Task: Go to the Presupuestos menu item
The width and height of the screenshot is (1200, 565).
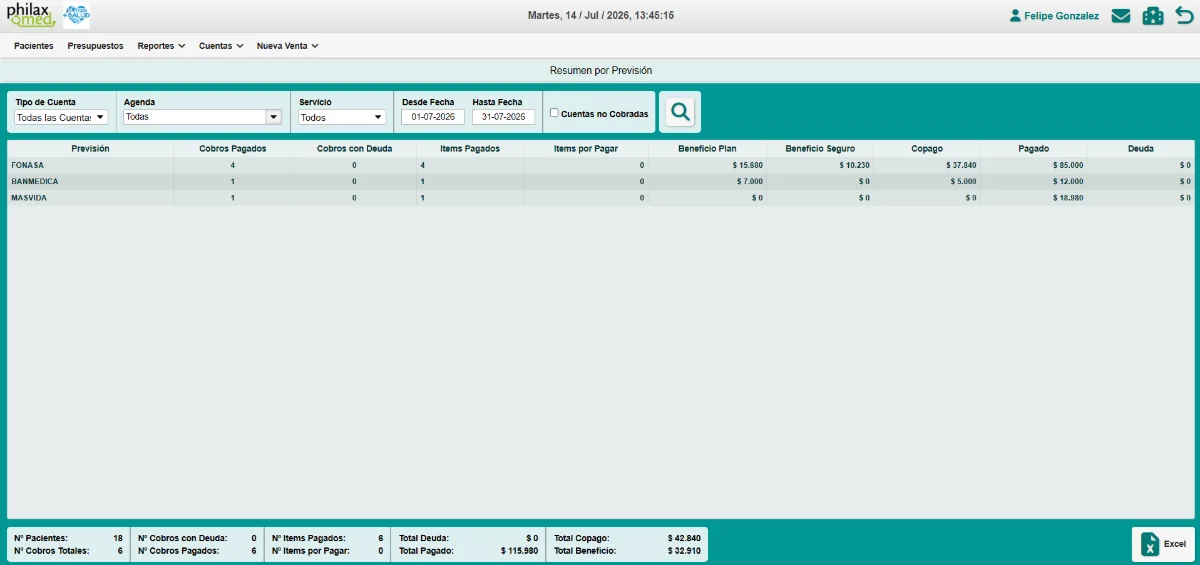Action: (96, 46)
